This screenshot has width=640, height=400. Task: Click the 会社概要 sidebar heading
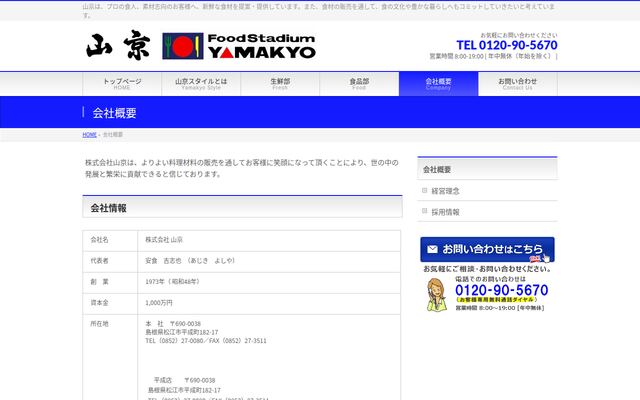(x=487, y=169)
